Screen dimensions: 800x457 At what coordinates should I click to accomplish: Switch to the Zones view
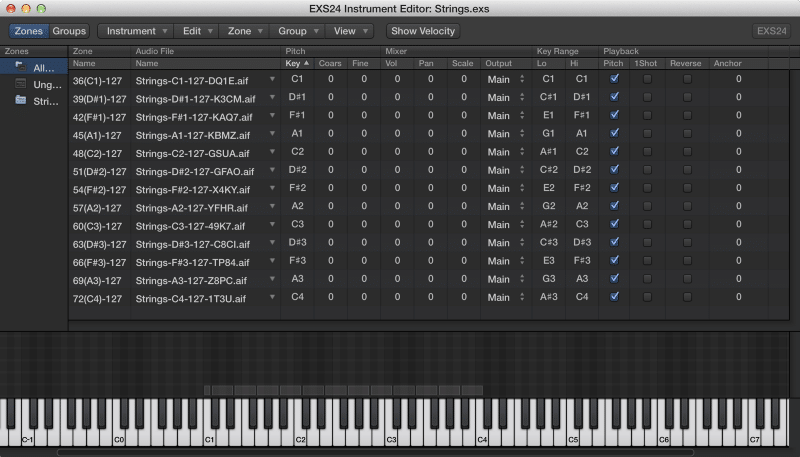[x=29, y=31]
